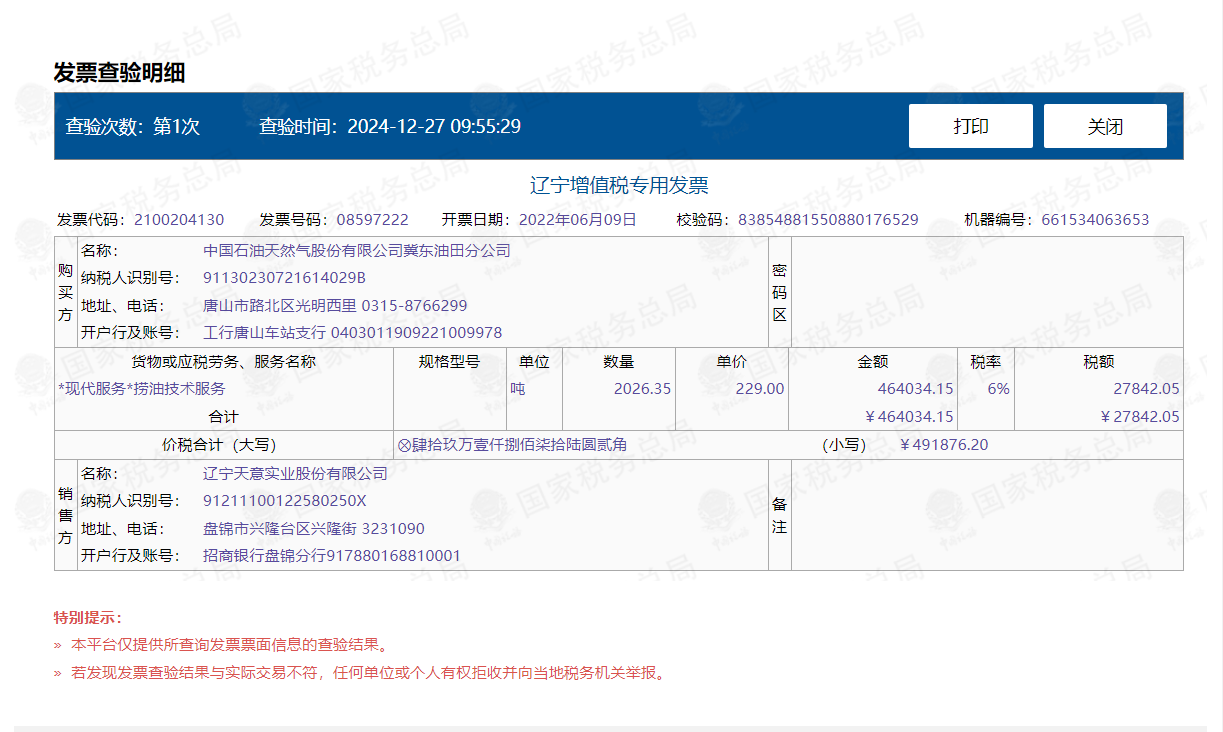Click the 6% tax rate cell
Image resolution: width=1223 pixels, height=732 pixels.
point(998,389)
